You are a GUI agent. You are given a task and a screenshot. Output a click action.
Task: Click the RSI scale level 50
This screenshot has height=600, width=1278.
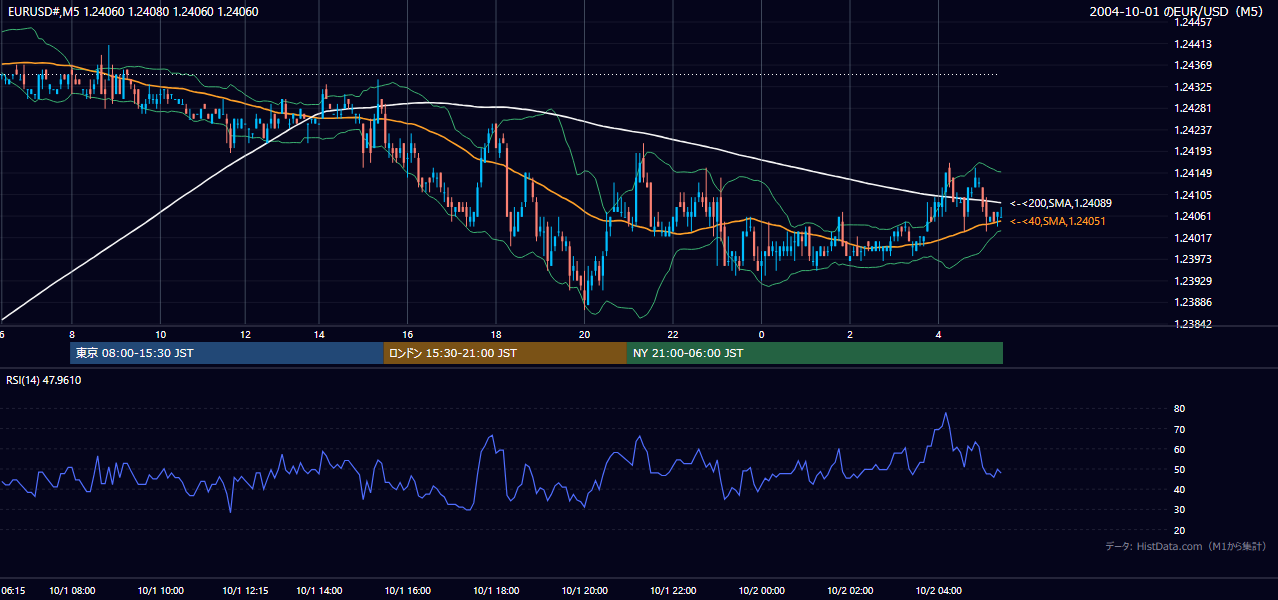click(x=1179, y=469)
